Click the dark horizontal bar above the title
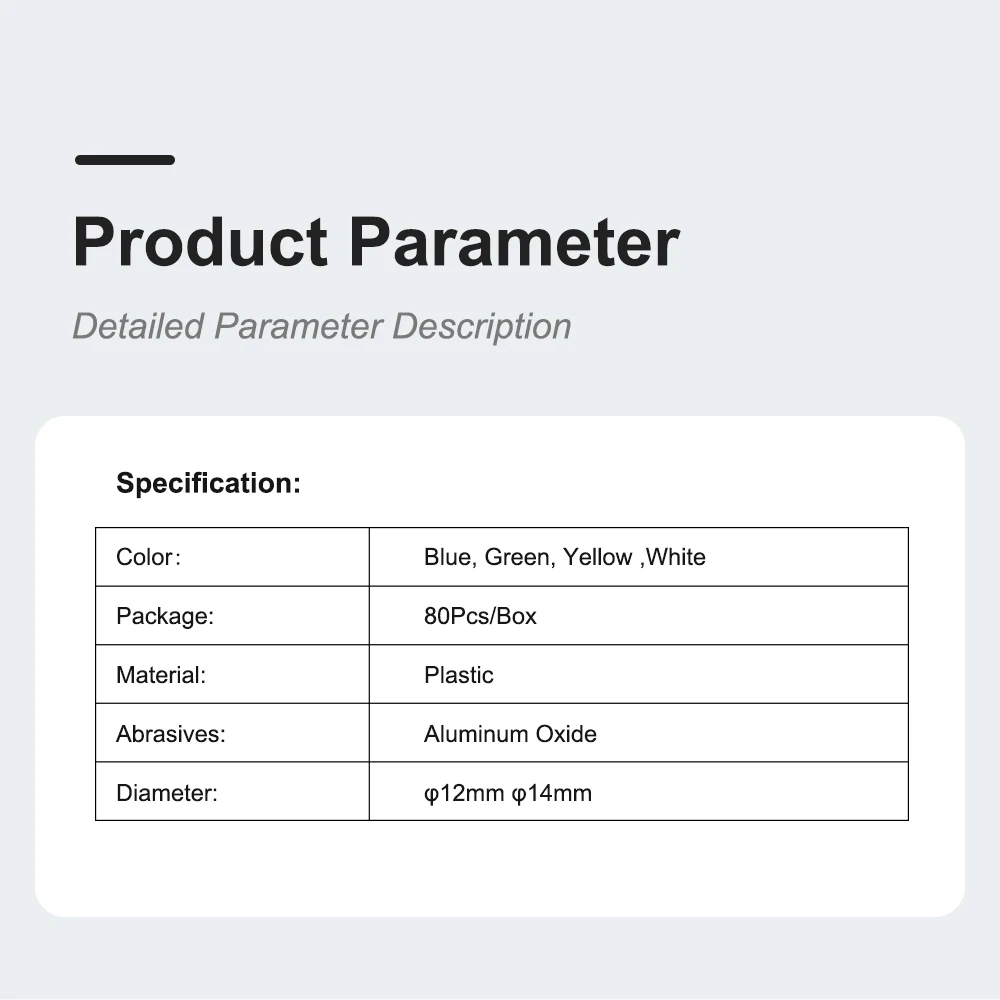1000x1000 pixels. [x=125, y=160]
